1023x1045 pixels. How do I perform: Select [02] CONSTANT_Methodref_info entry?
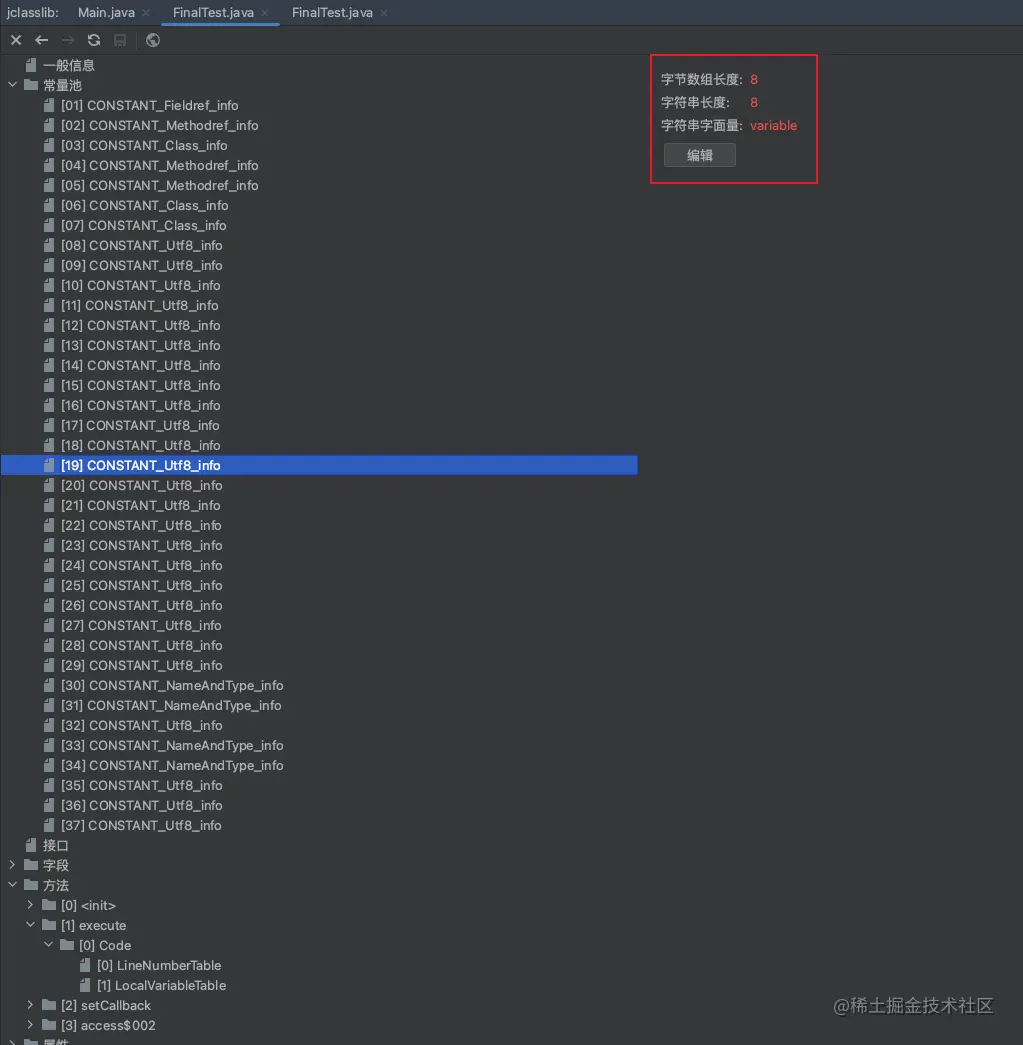click(159, 125)
